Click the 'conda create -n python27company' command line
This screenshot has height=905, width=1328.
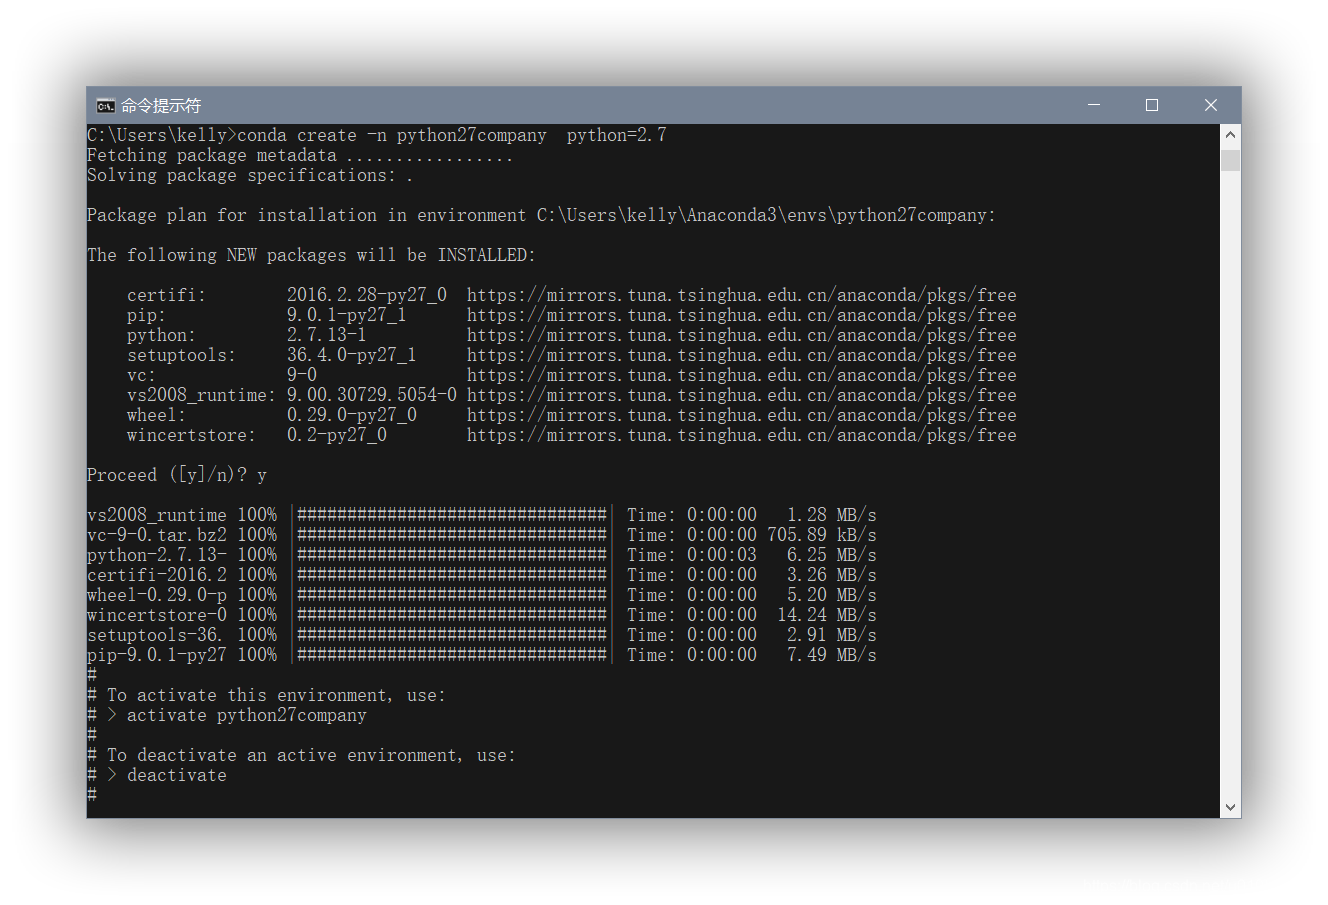tap(377, 135)
